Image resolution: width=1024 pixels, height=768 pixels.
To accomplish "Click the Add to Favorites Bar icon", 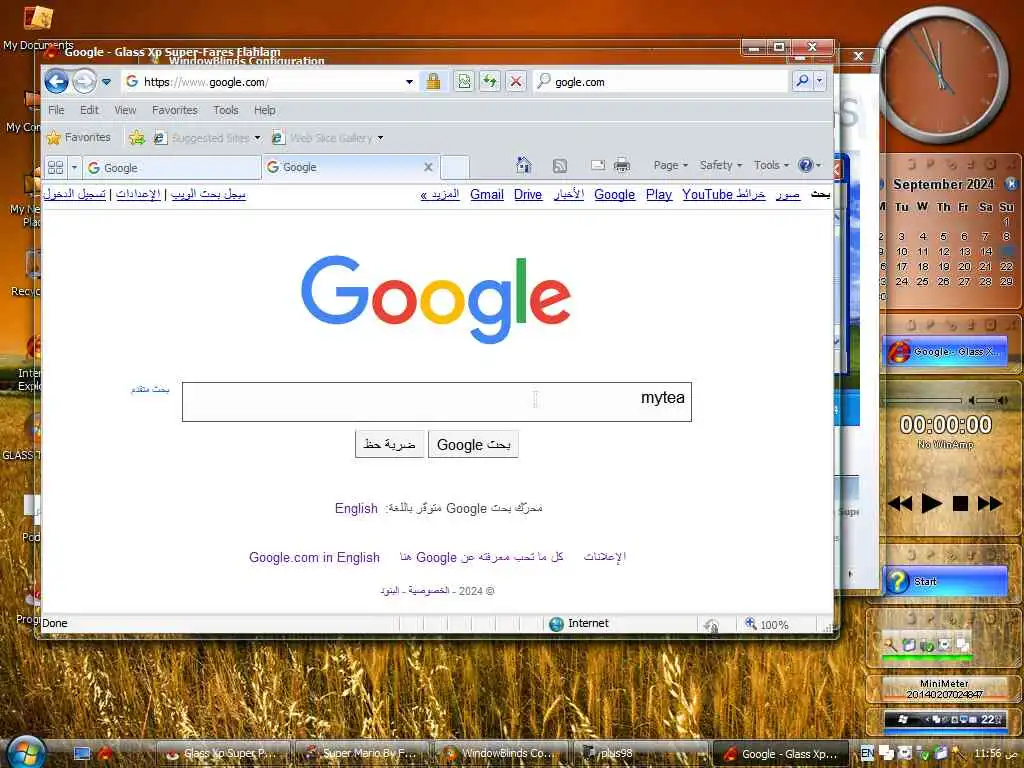I will pyautogui.click(x=136, y=137).
